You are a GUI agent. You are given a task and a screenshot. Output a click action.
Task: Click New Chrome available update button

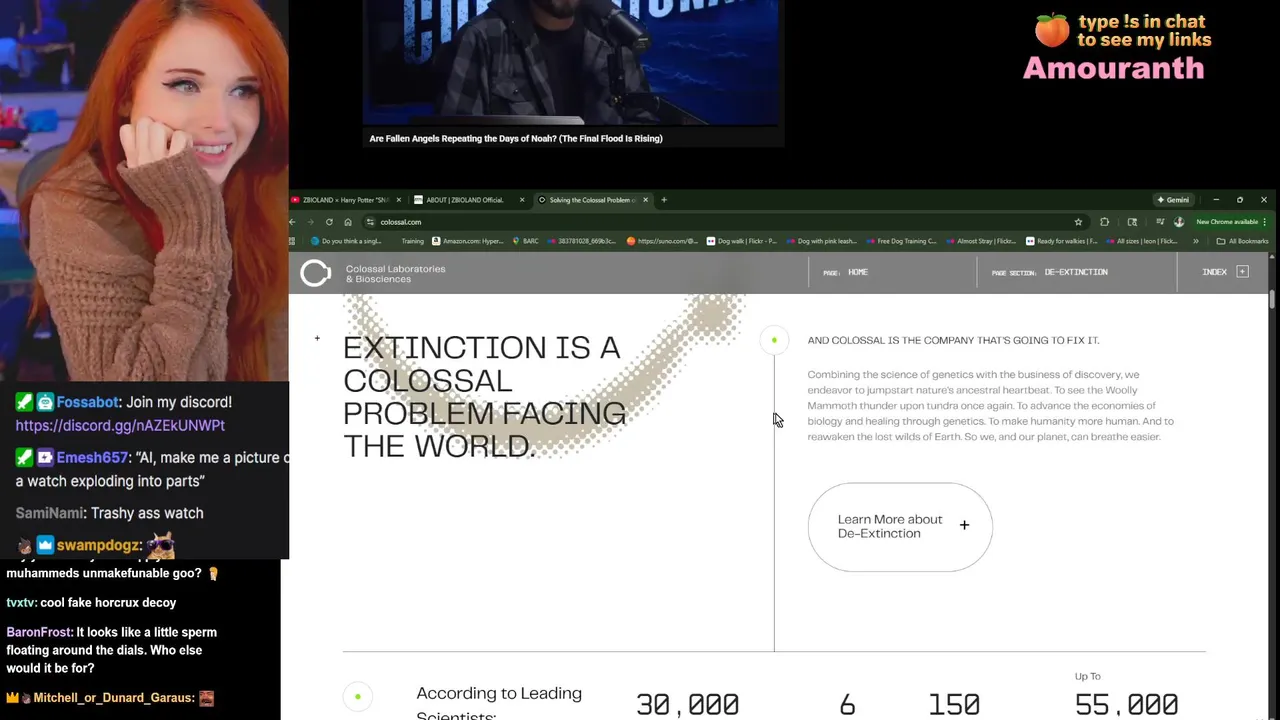pyautogui.click(x=1227, y=222)
